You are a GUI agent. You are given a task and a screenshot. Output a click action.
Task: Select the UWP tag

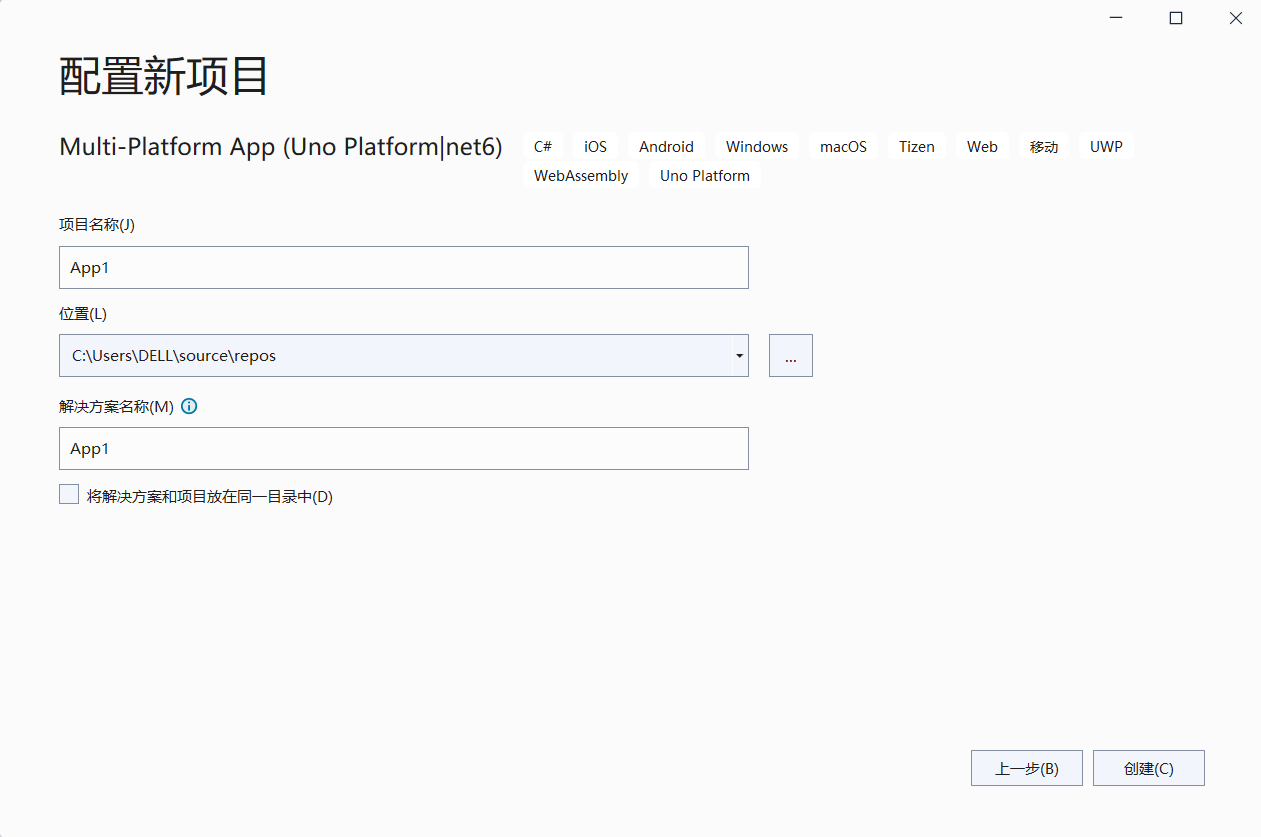[1106, 146]
